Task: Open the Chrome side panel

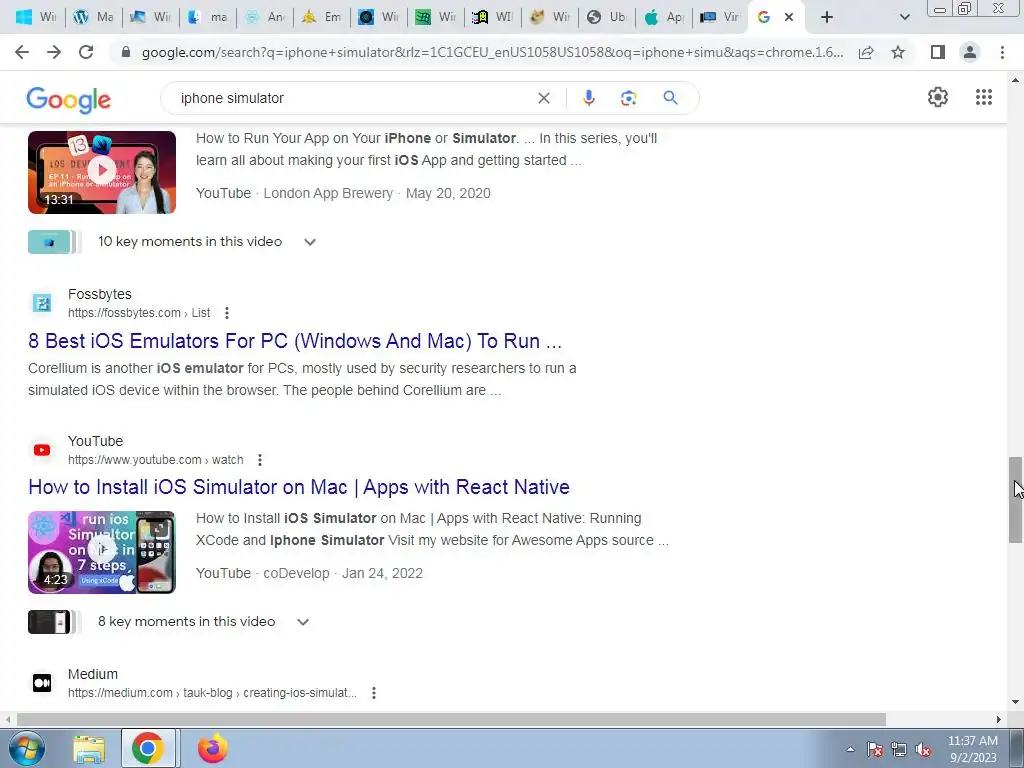Action: (938, 52)
